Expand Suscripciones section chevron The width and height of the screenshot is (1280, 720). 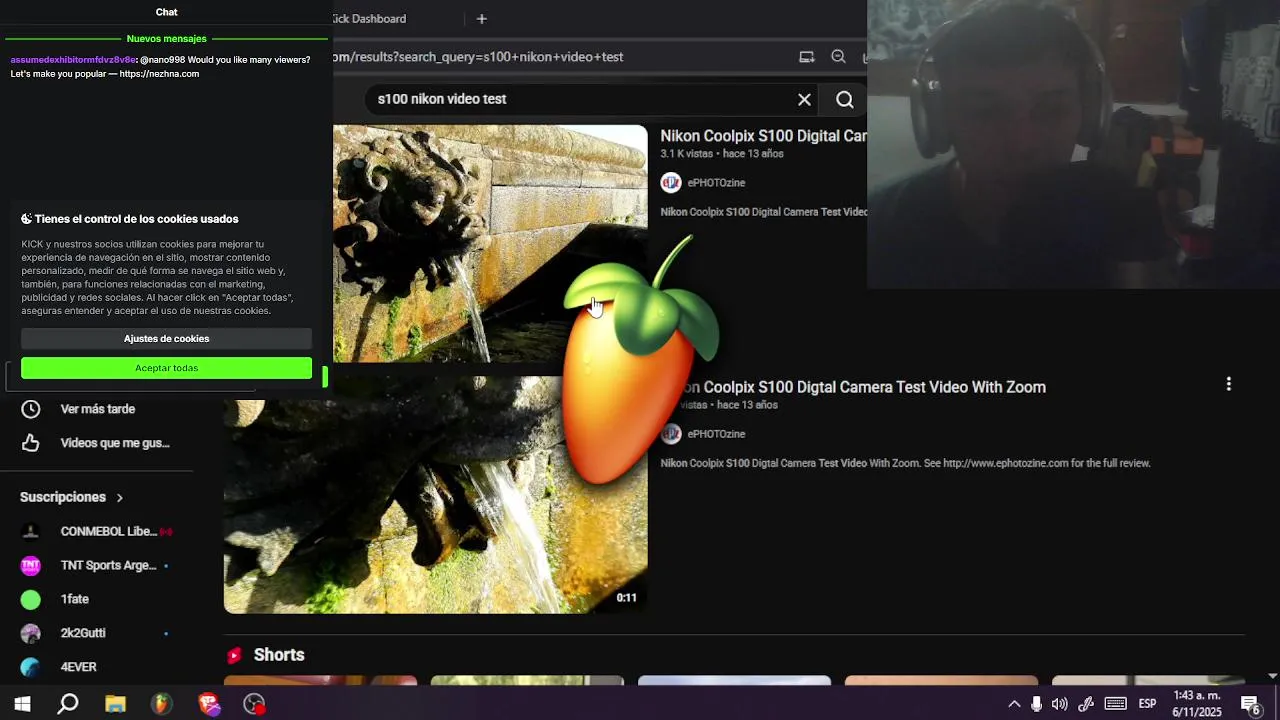pyautogui.click(x=120, y=497)
